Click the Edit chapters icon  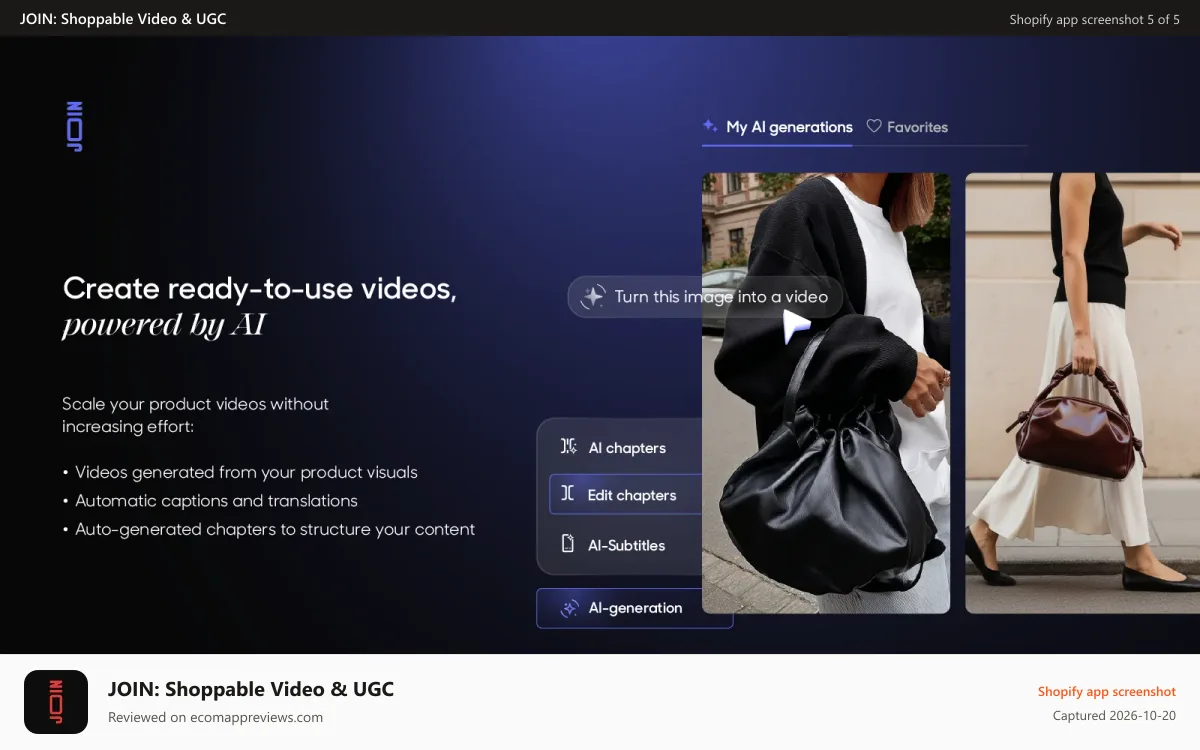[568, 494]
